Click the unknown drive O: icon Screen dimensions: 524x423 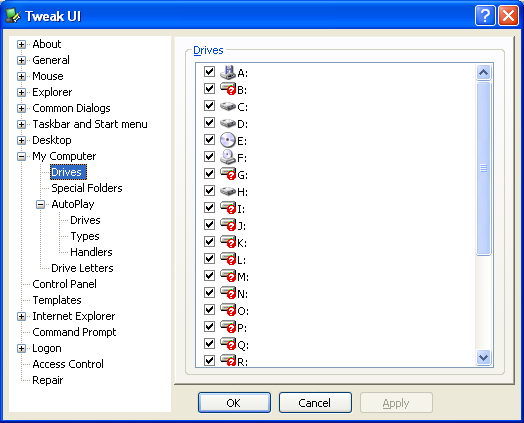[228, 310]
